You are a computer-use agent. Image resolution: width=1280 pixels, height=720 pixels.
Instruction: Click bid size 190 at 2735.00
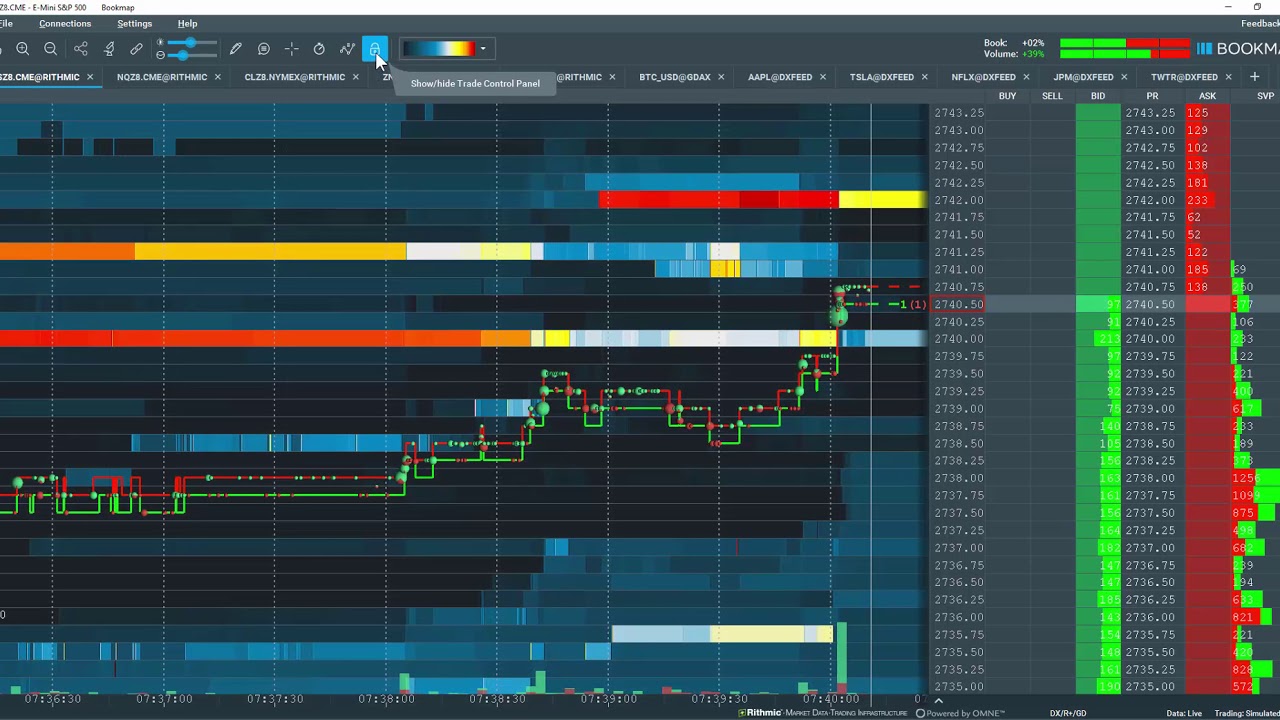pyautogui.click(x=1109, y=687)
